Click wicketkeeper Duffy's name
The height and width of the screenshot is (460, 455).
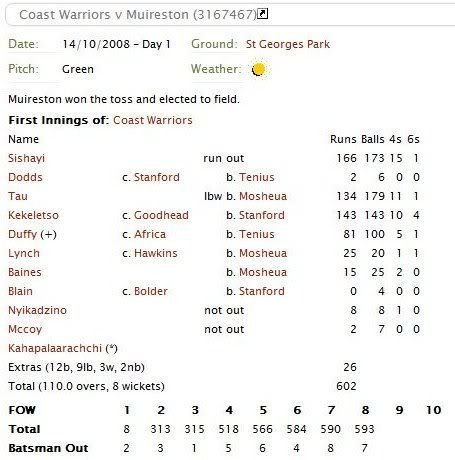[22, 234]
